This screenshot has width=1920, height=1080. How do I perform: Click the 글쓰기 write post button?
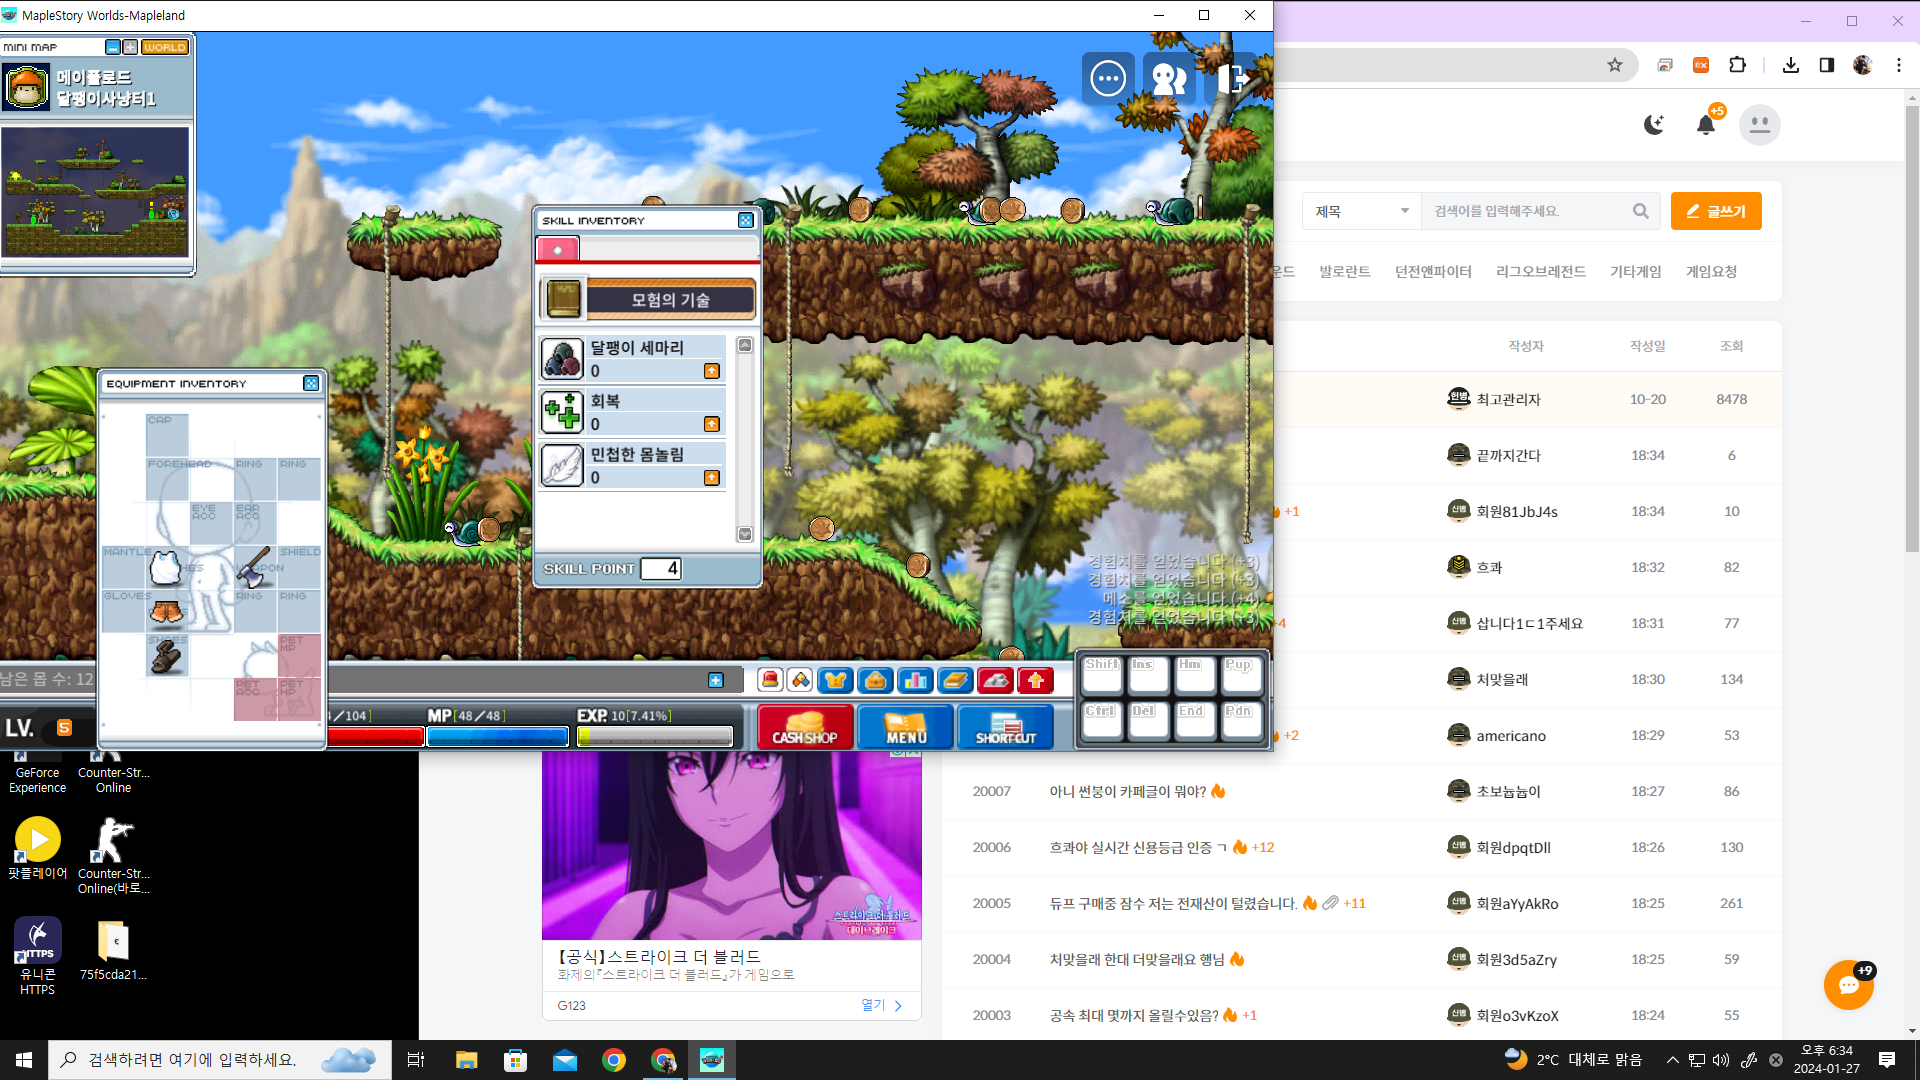(x=1716, y=211)
